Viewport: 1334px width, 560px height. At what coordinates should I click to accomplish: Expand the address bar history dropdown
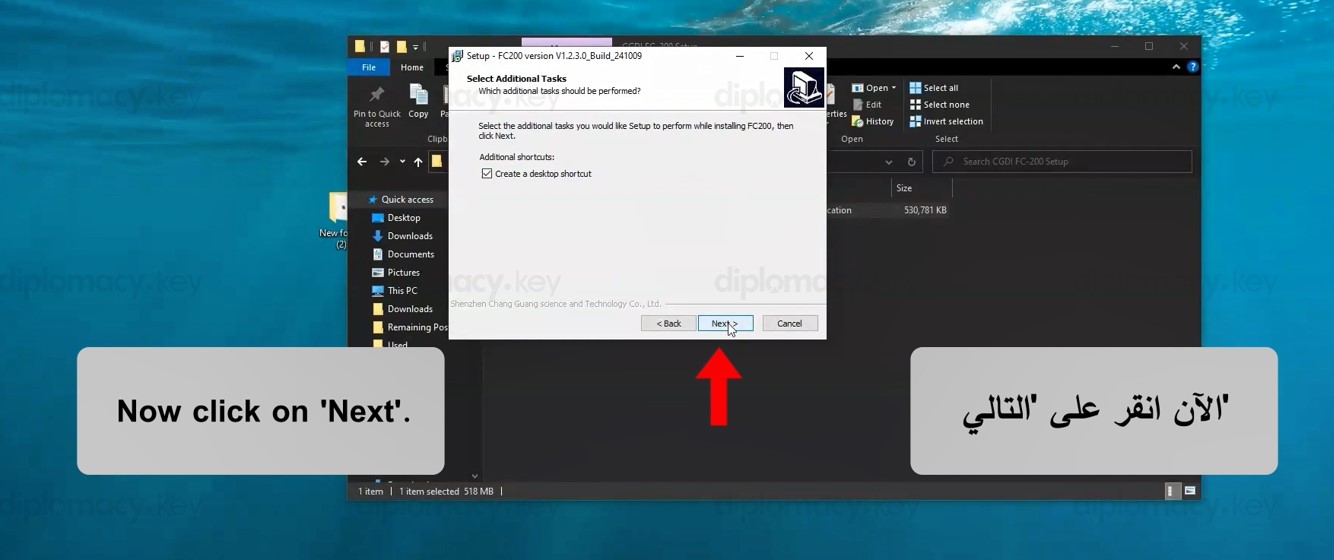click(x=889, y=162)
